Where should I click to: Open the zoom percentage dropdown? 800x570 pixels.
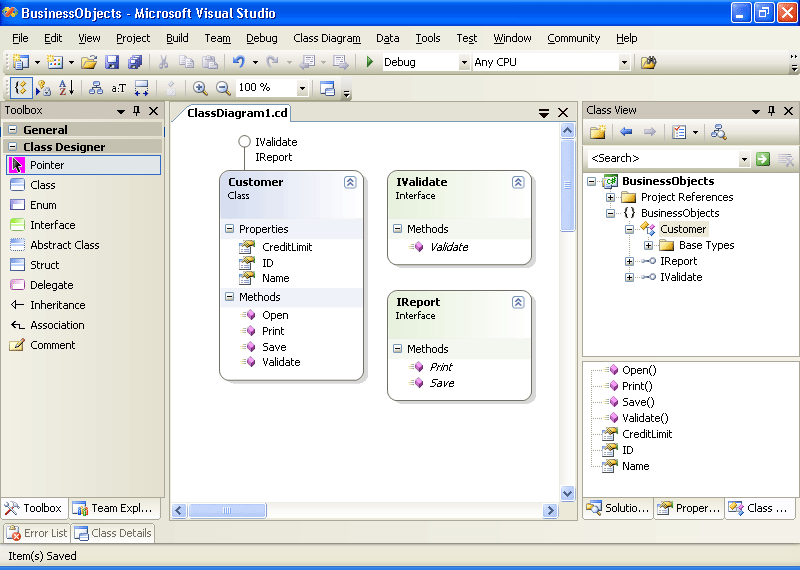tap(302, 88)
